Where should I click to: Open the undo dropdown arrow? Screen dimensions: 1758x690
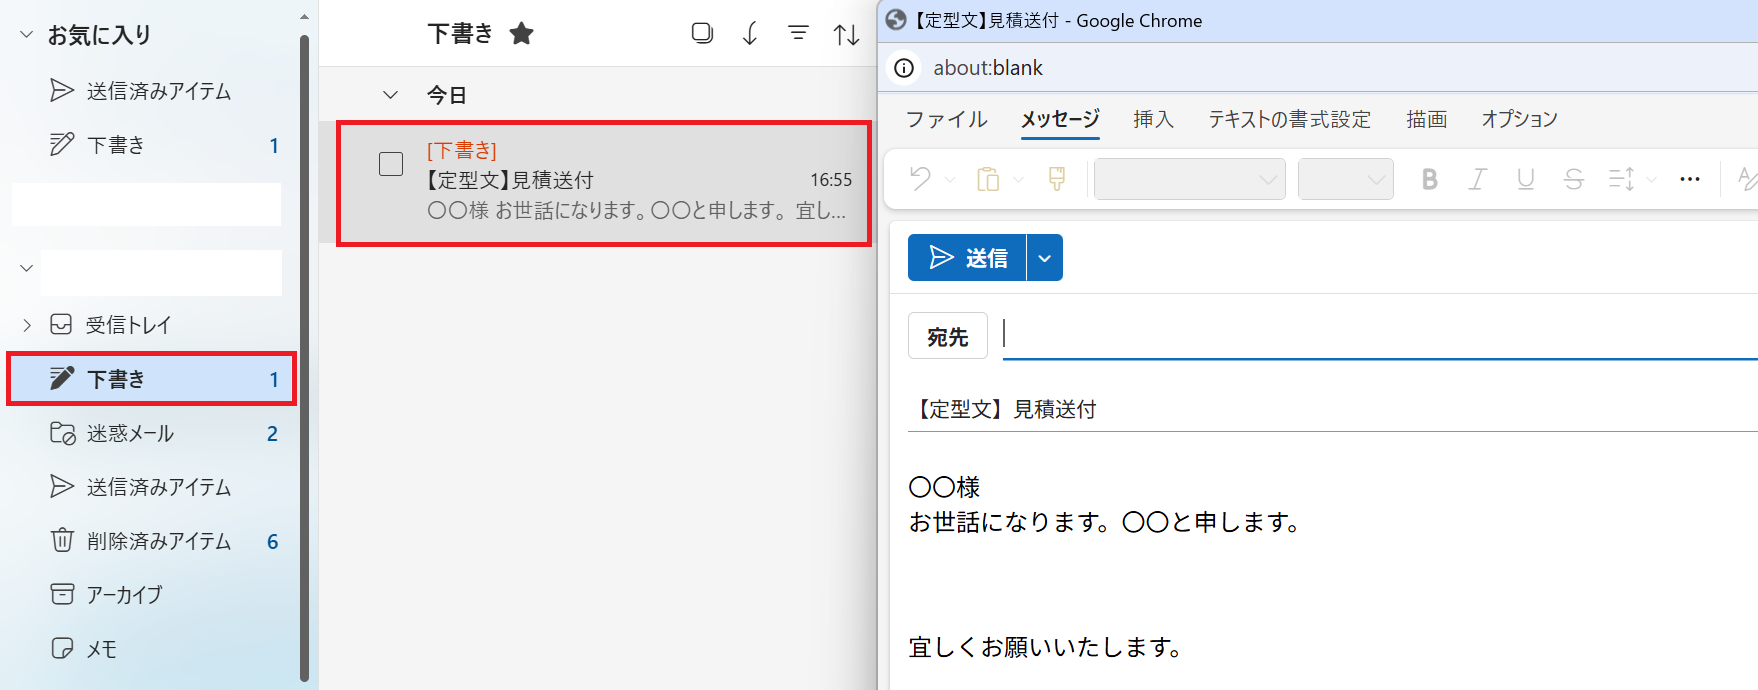point(950,180)
